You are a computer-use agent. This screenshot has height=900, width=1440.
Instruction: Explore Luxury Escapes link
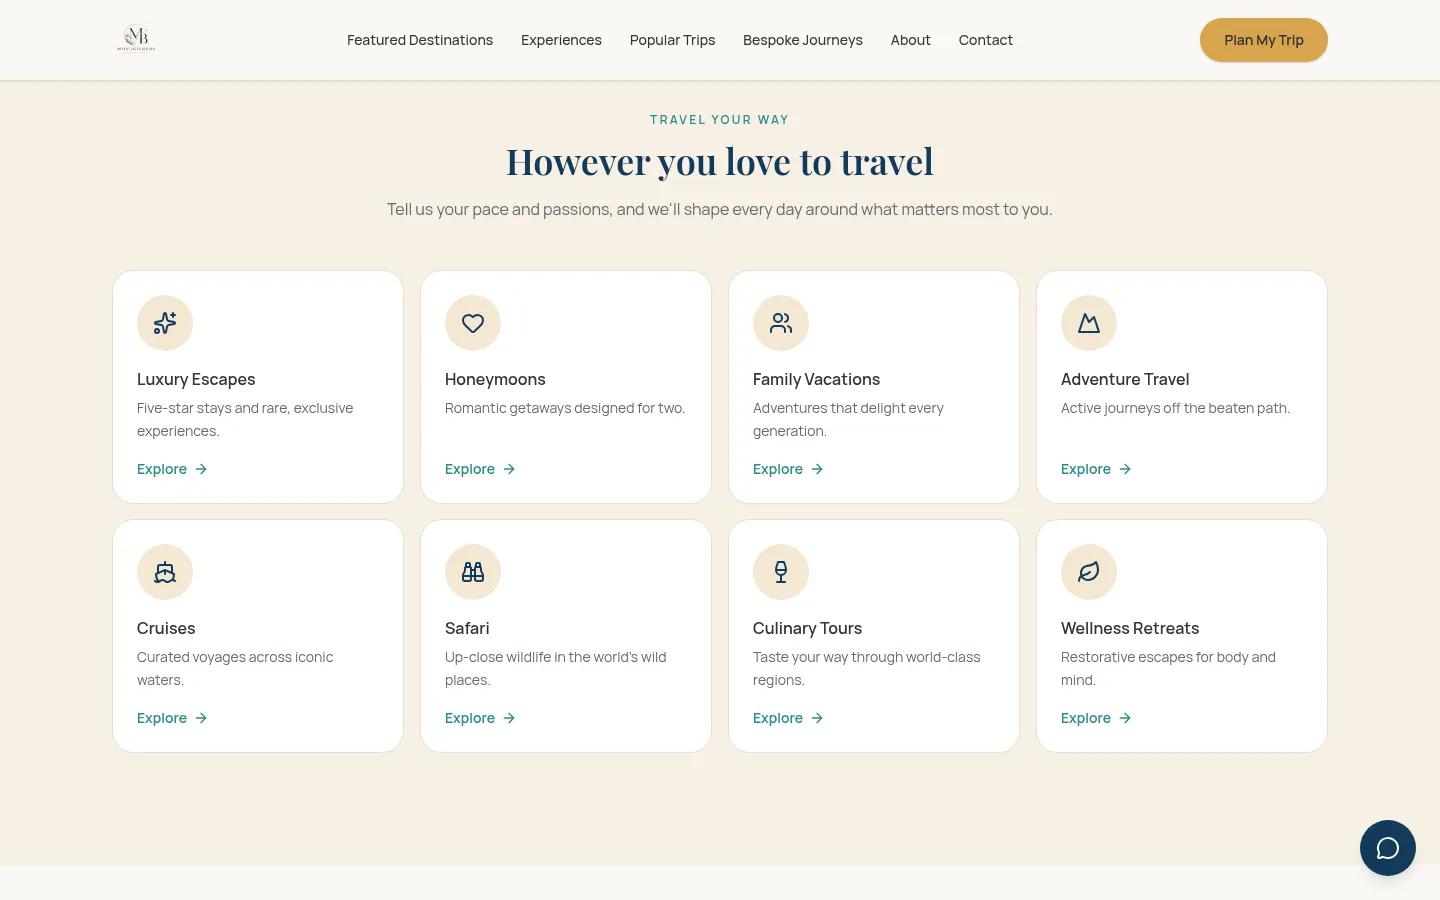pyautogui.click(x=172, y=469)
